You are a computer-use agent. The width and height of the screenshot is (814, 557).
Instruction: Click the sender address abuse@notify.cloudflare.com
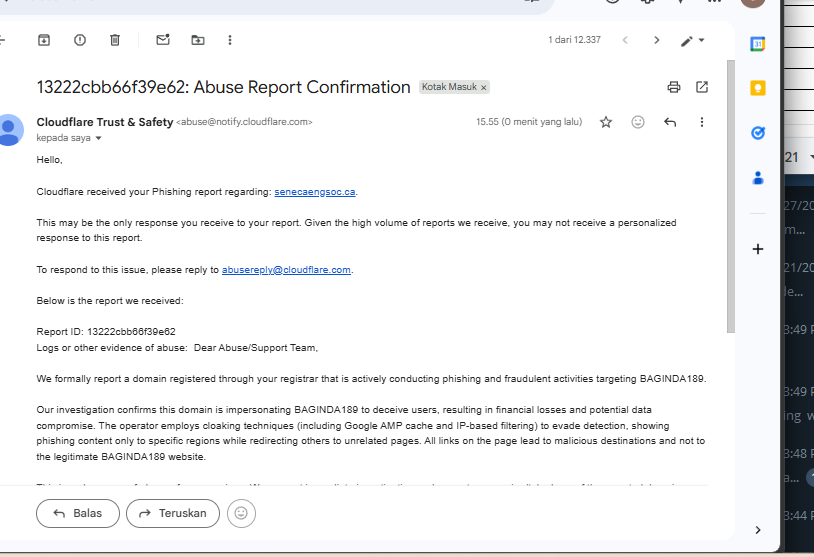click(245, 122)
